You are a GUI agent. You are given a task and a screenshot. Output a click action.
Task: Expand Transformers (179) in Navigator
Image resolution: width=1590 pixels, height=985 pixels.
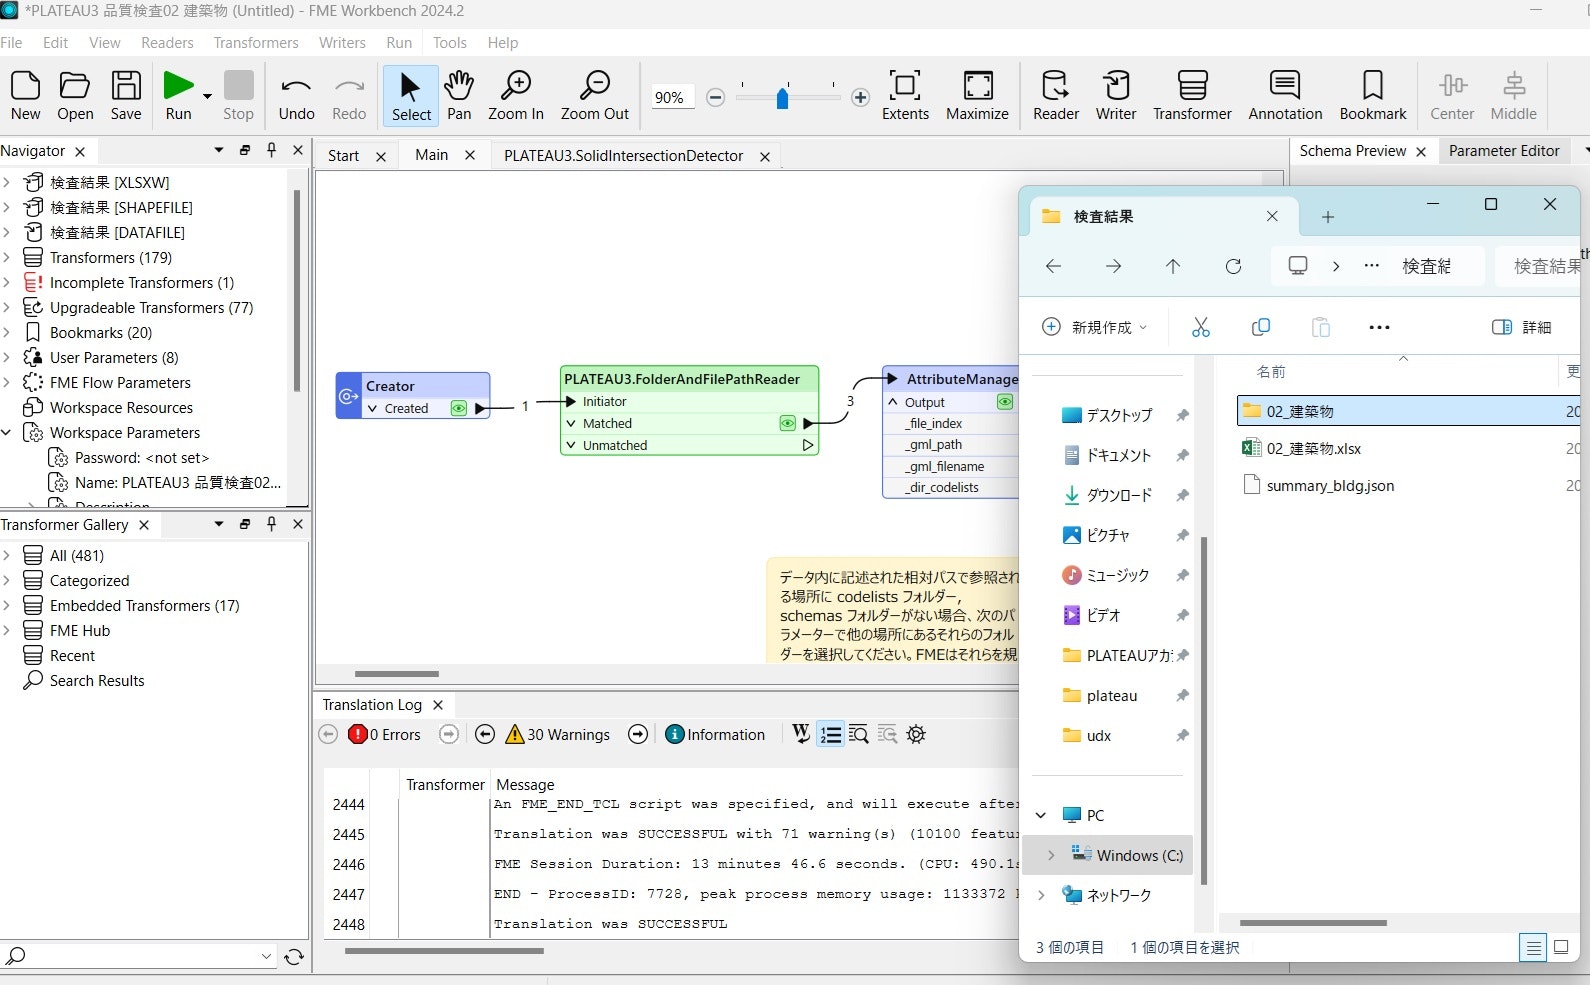tap(7, 257)
